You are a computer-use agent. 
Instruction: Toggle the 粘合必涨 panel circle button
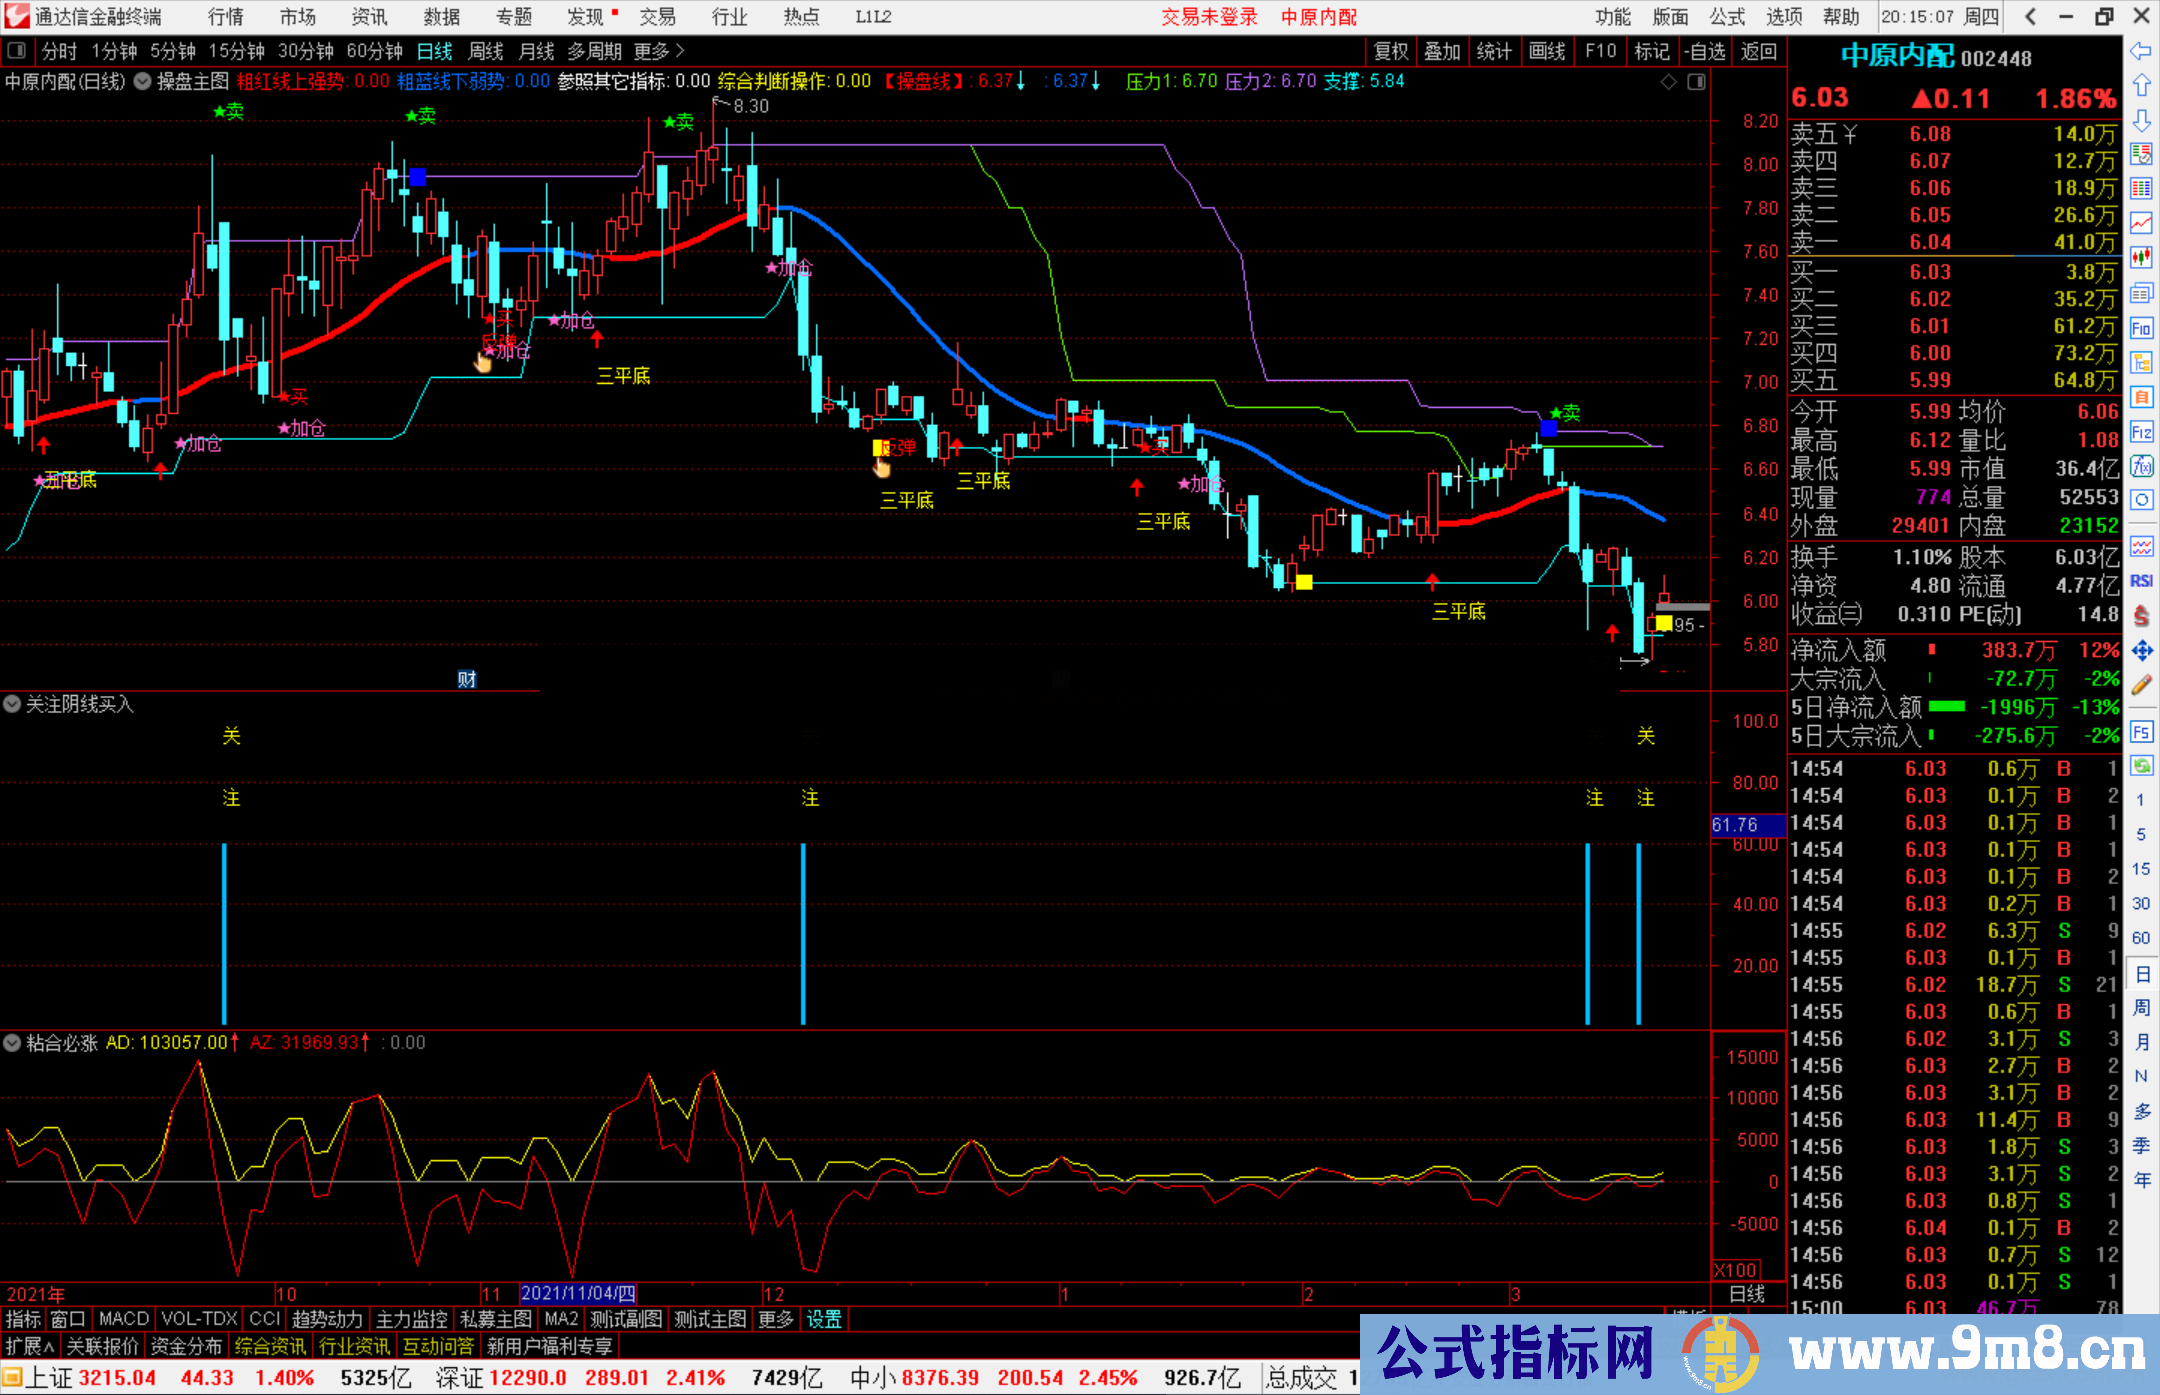[x=12, y=1043]
